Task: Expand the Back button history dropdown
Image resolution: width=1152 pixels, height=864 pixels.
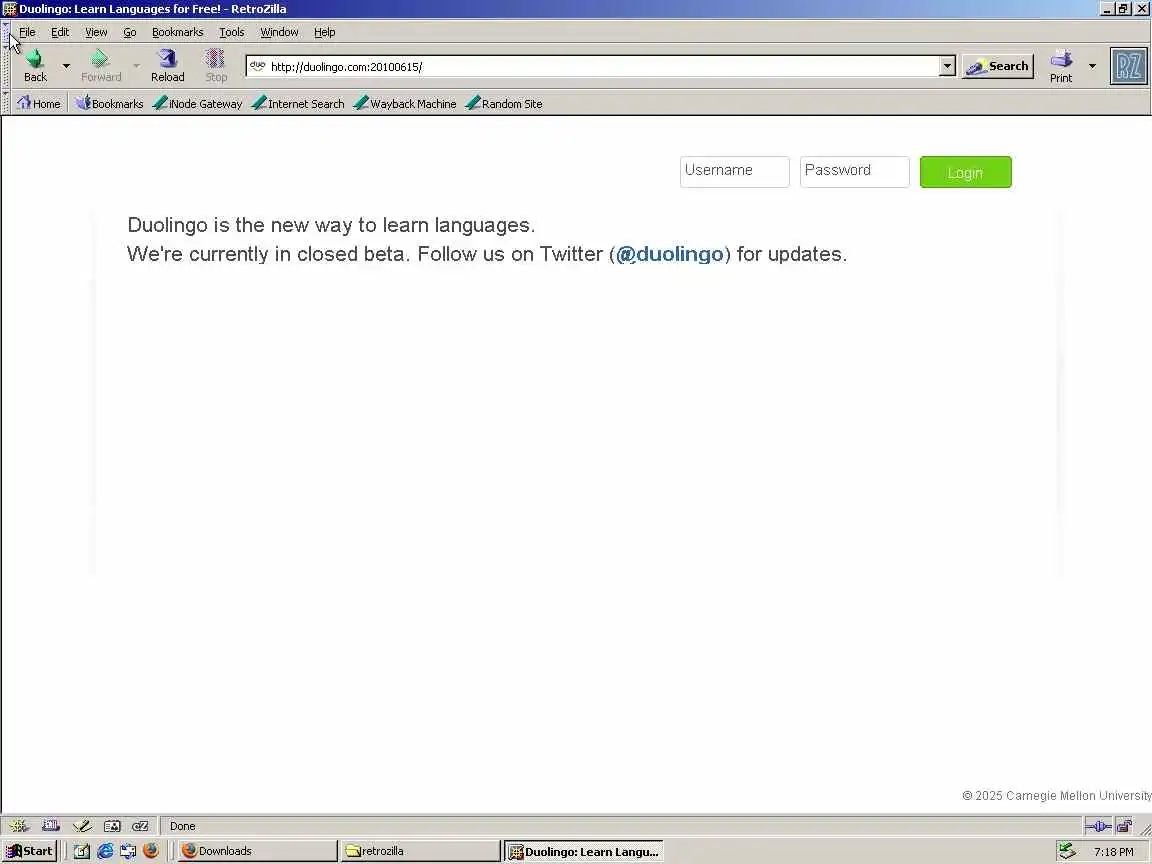Action: click(x=66, y=66)
